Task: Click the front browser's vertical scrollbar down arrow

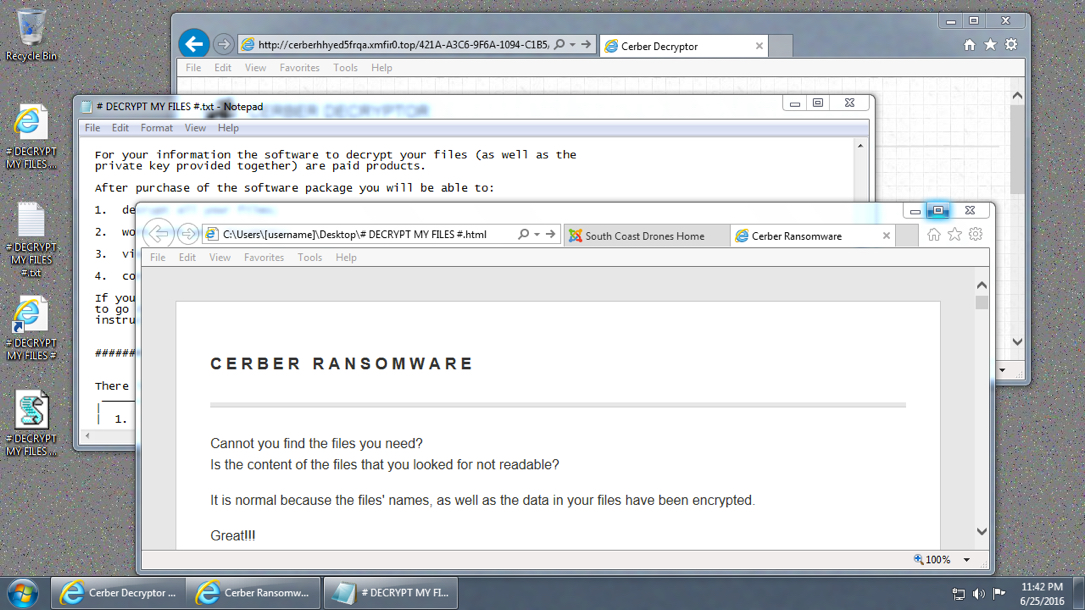Action: (981, 532)
